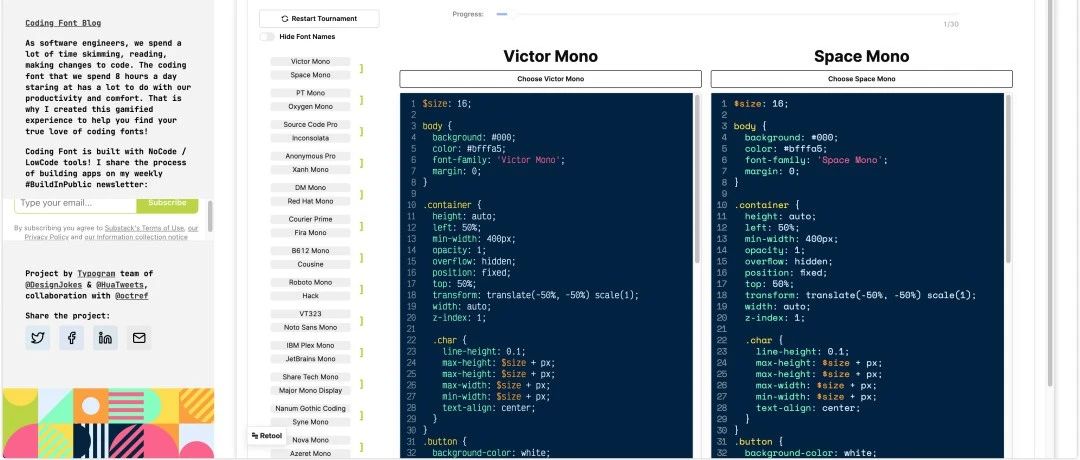This screenshot has height=460, width=1080.
Task: Click the tournament progress bar
Action: pos(727,14)
